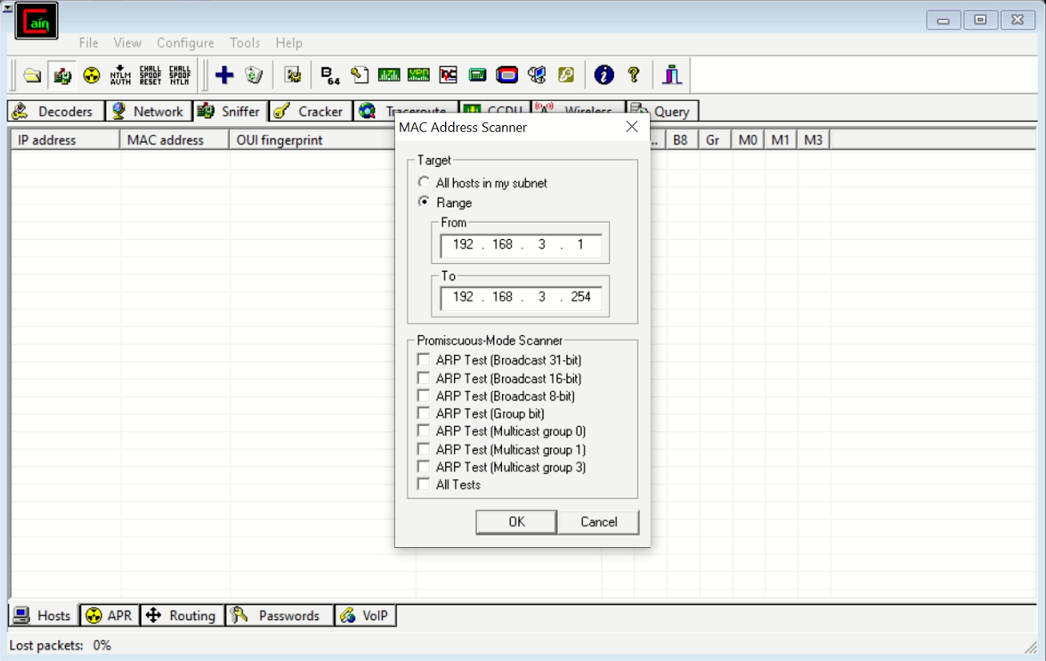This screenshot has height=661, width=1046.
Task: Click the B64 Base64 decoder icon
Action: pyautogui.click(x=330, y=75)
